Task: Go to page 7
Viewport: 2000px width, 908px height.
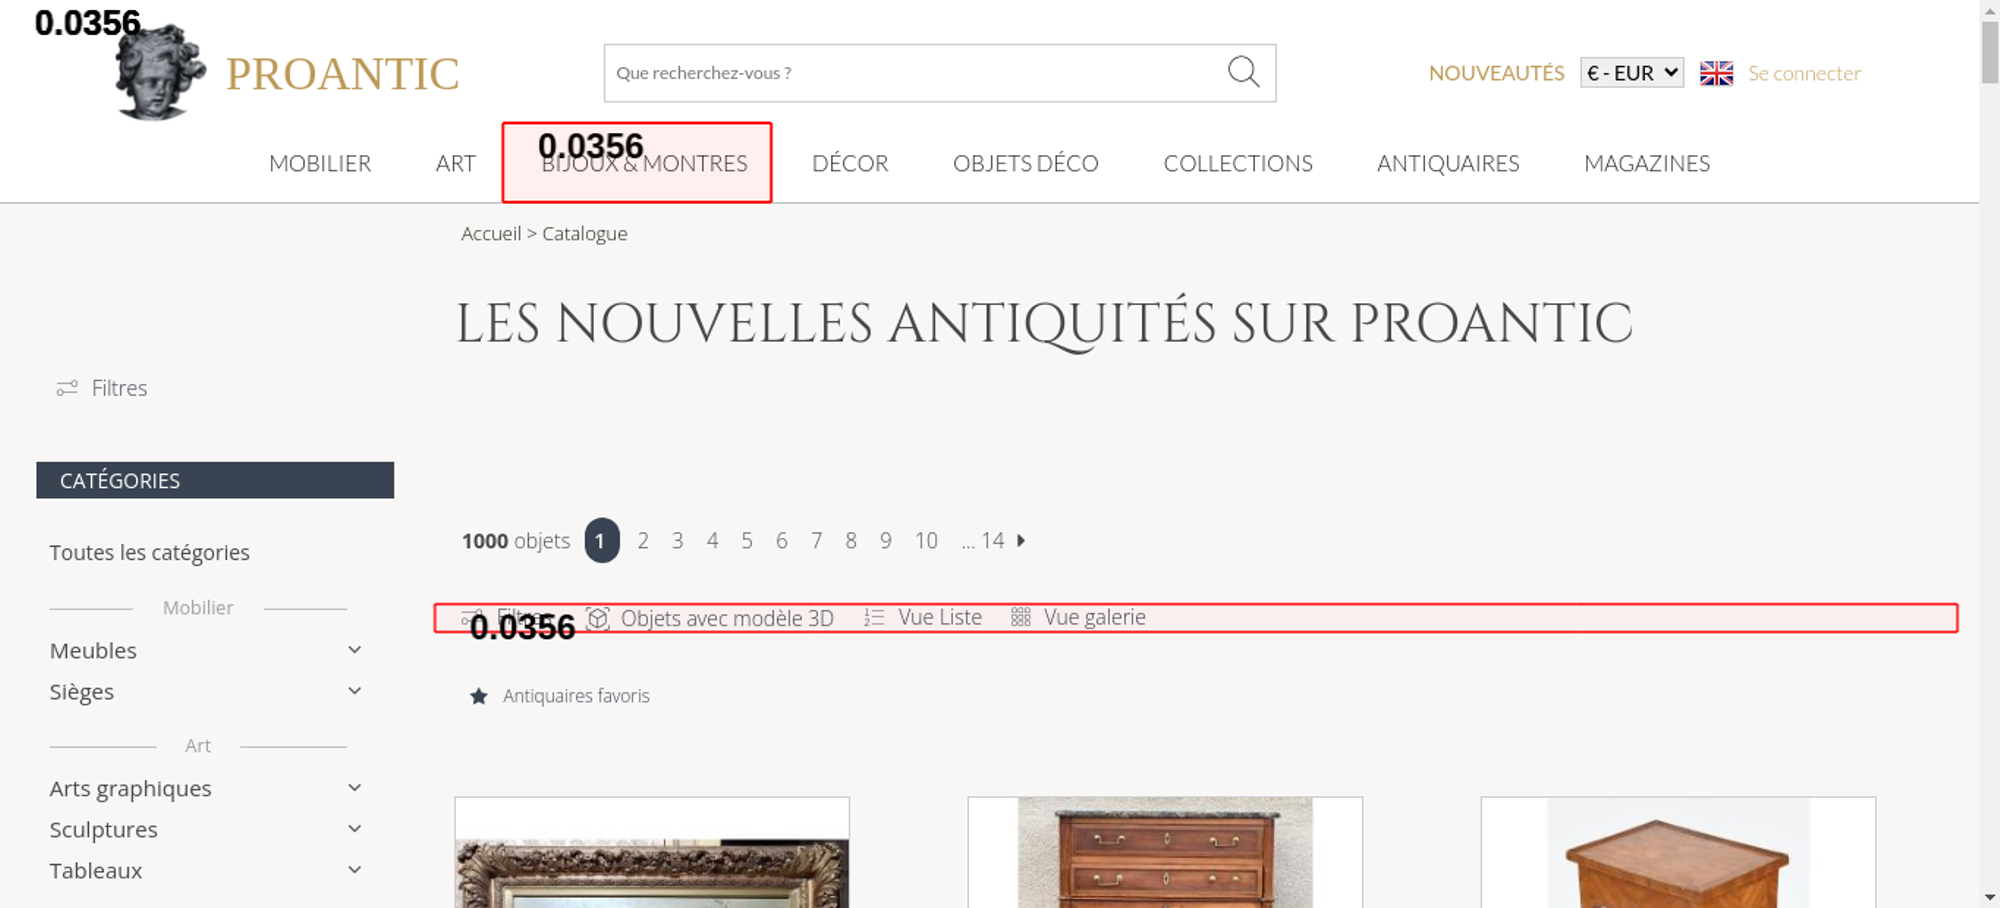Action: coord(816,541)
